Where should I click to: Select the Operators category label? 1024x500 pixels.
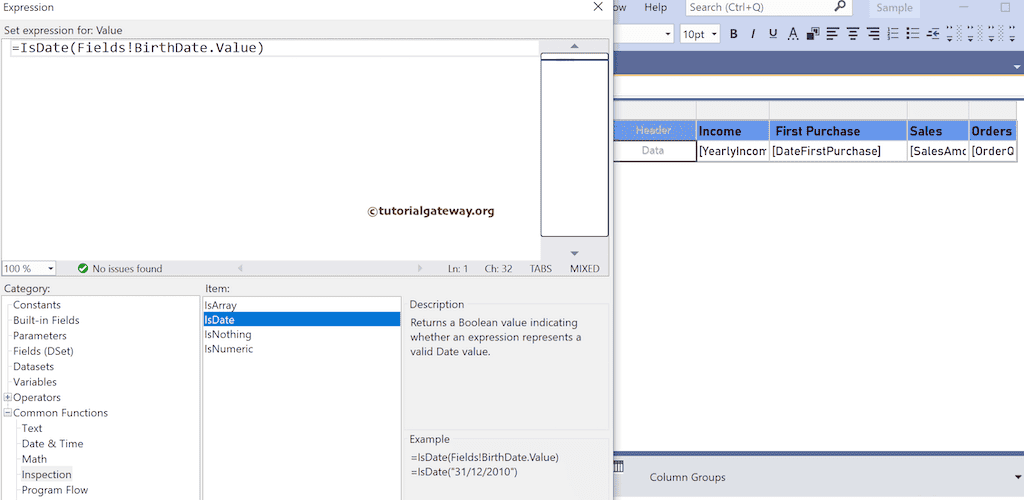pyautogui.click(x=37, y=398)
